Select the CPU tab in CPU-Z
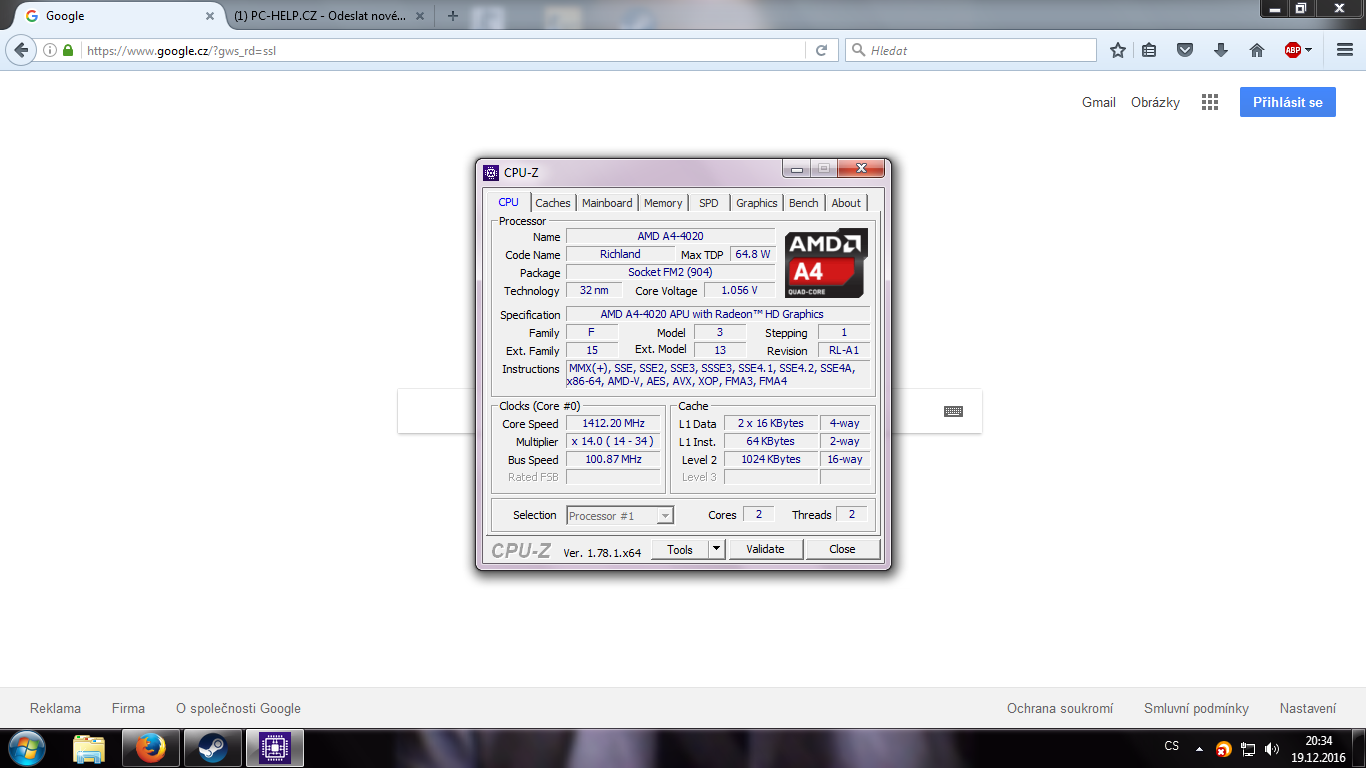This screenshot has width=1366, height=768. [x=509, y=202]
